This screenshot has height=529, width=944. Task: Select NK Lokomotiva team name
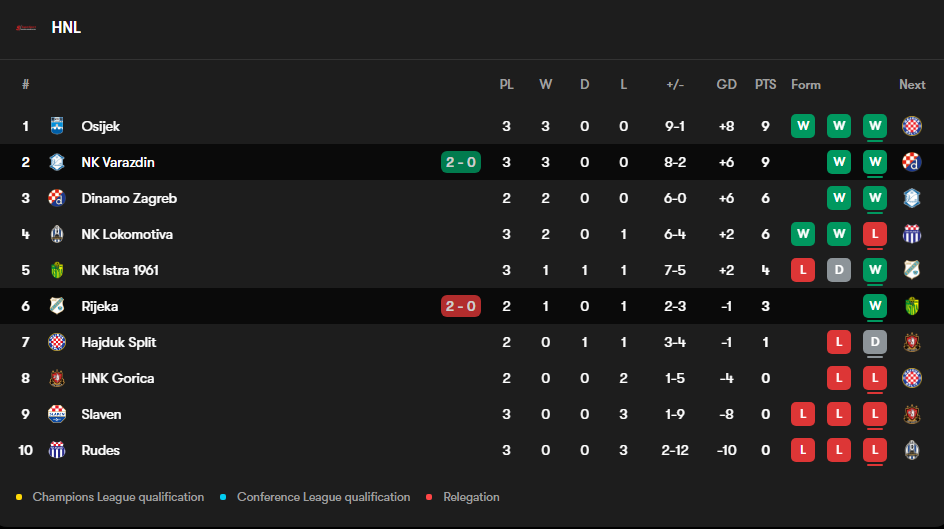point(127,234)
